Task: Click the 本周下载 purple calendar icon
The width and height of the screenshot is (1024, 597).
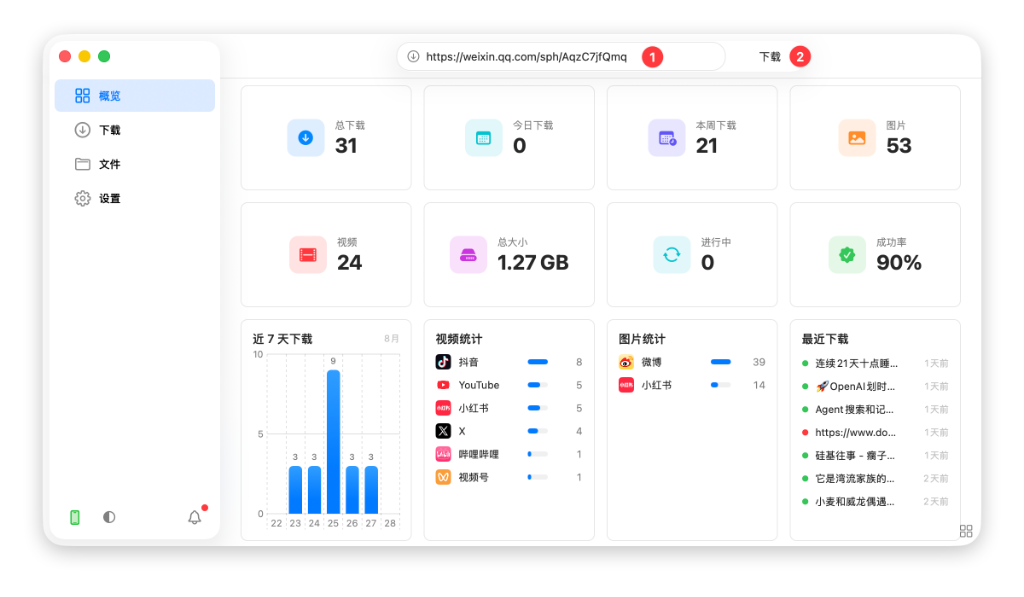Action: (667, 138)
